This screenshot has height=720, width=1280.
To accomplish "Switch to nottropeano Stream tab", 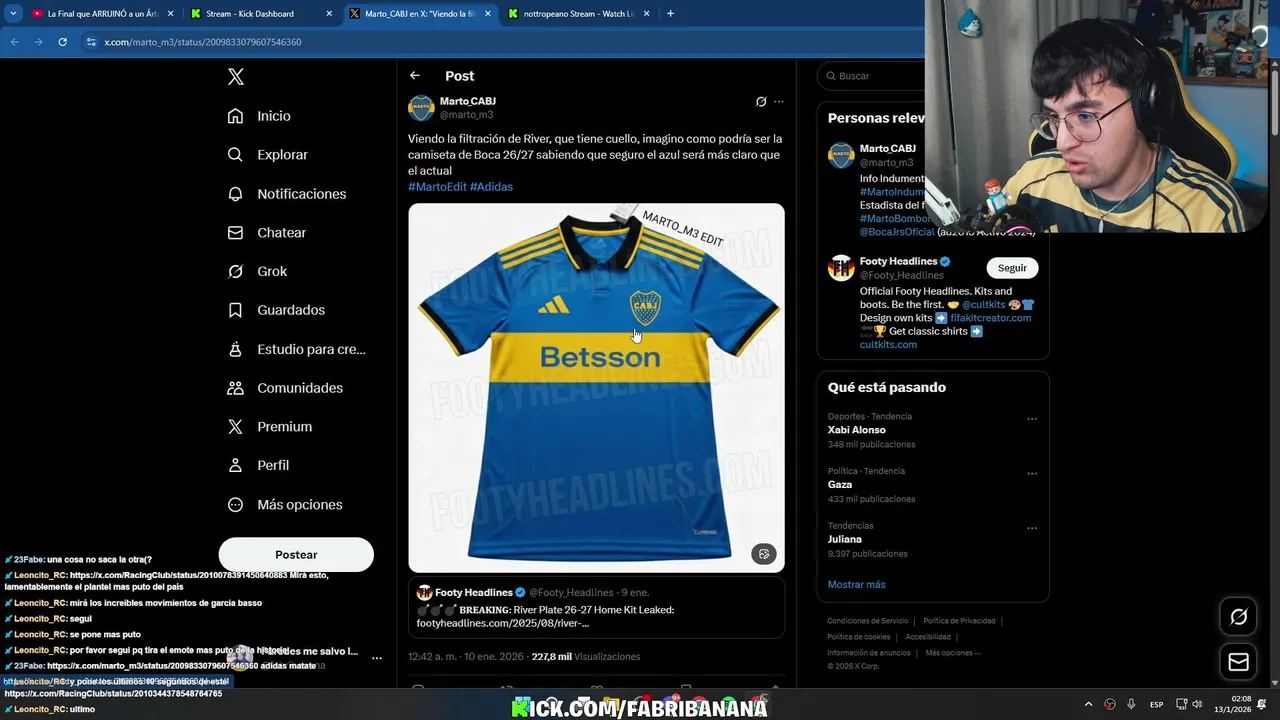I will point(579,14).
